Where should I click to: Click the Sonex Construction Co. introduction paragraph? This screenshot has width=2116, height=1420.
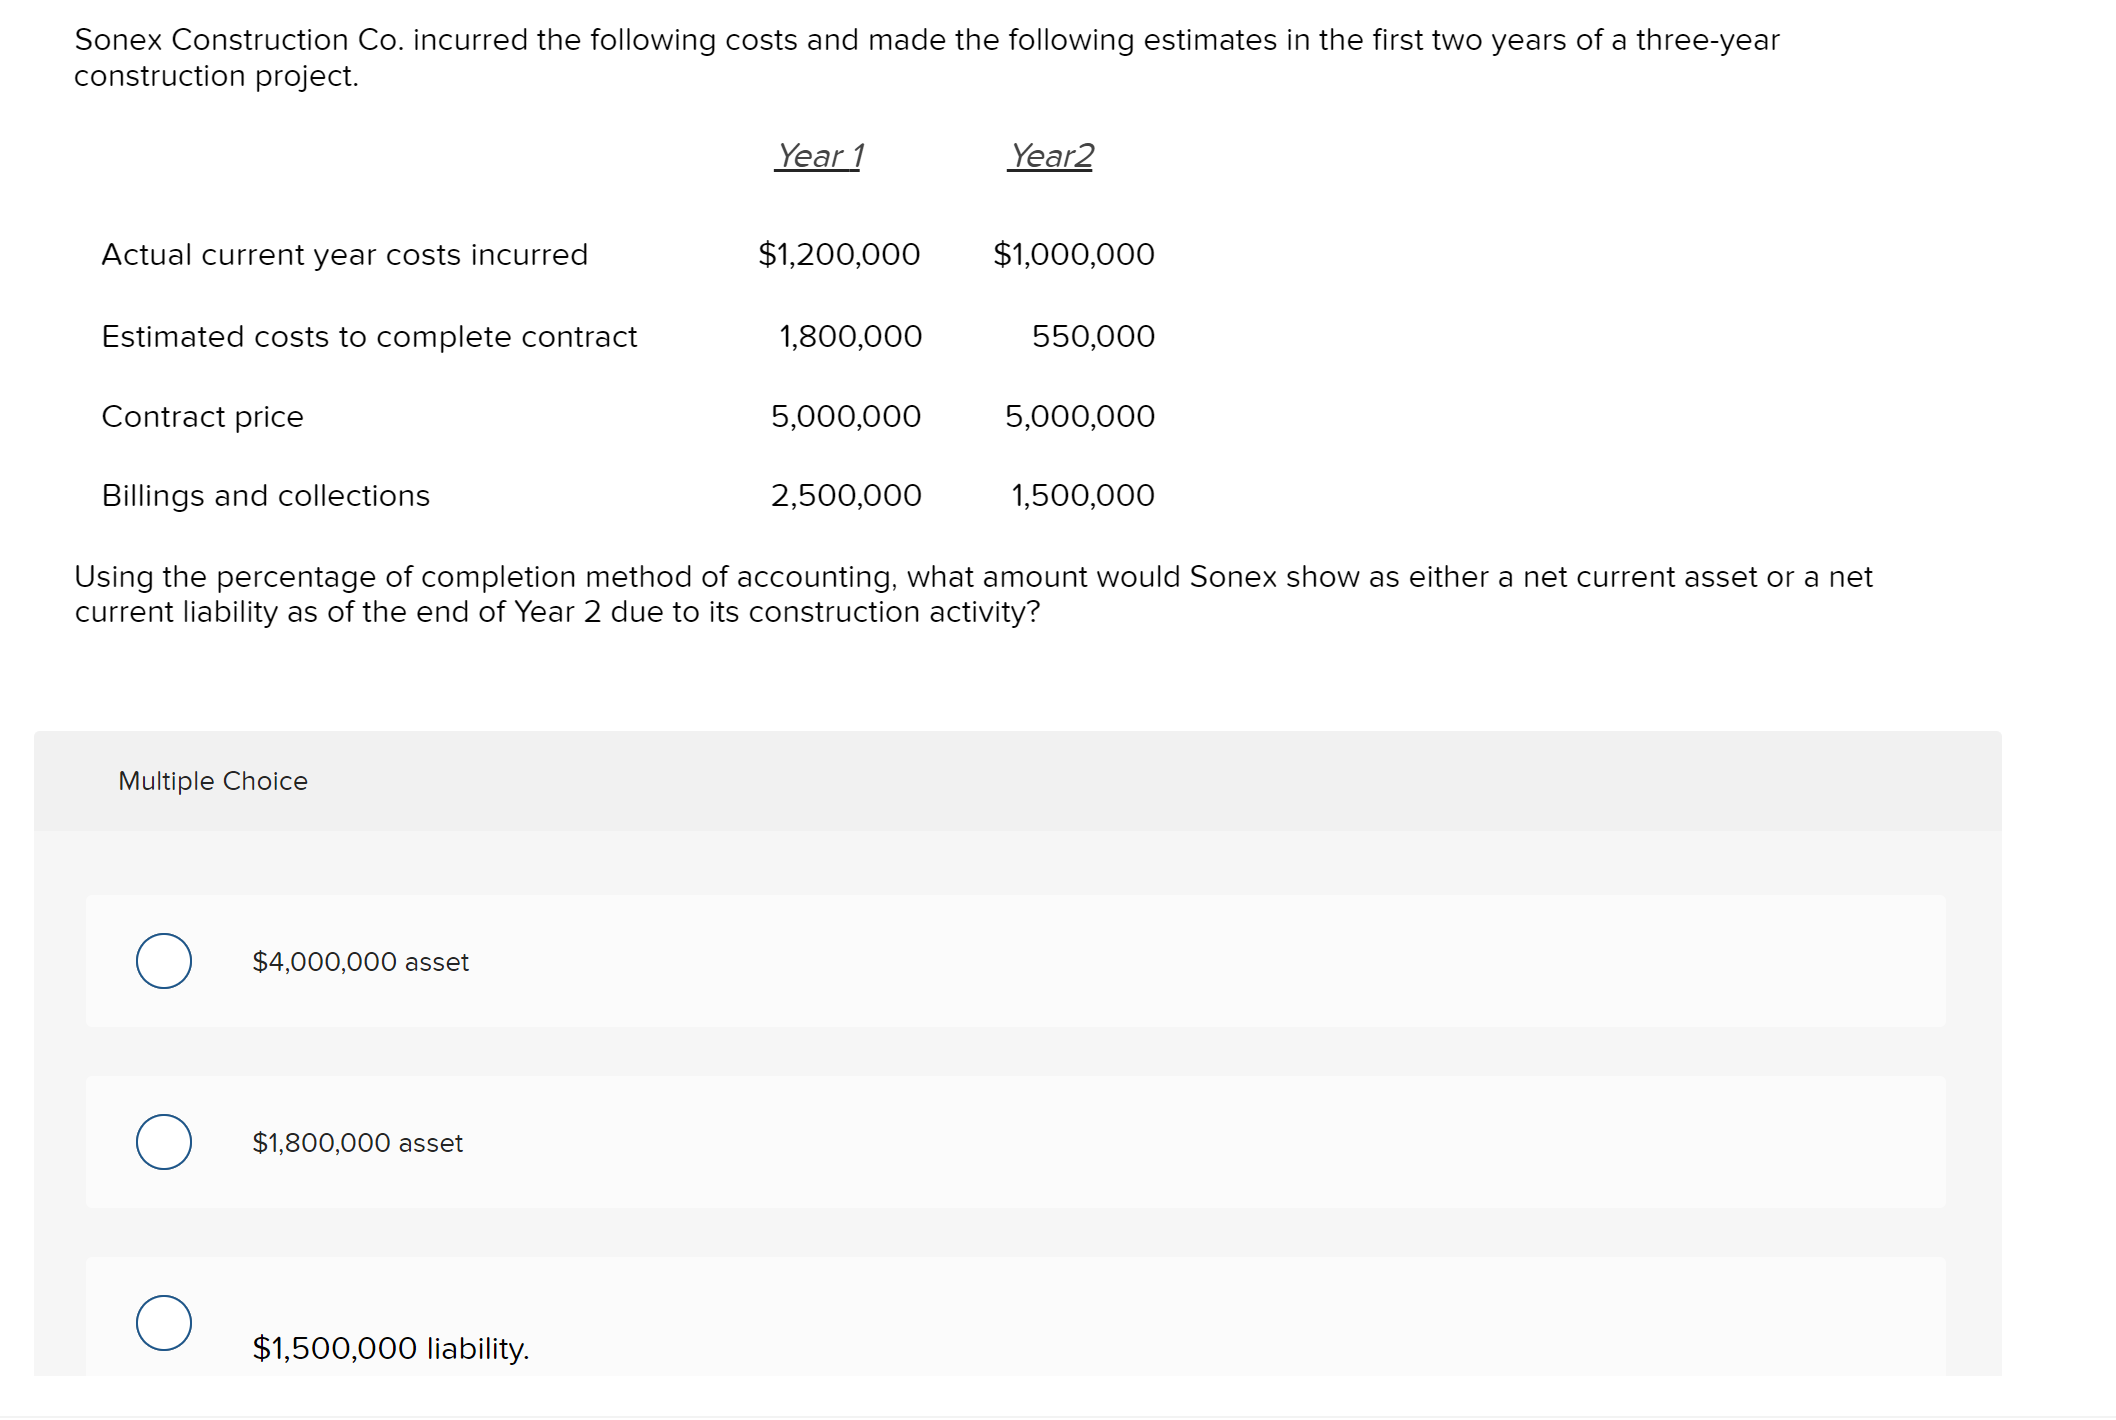click(928, 57)
